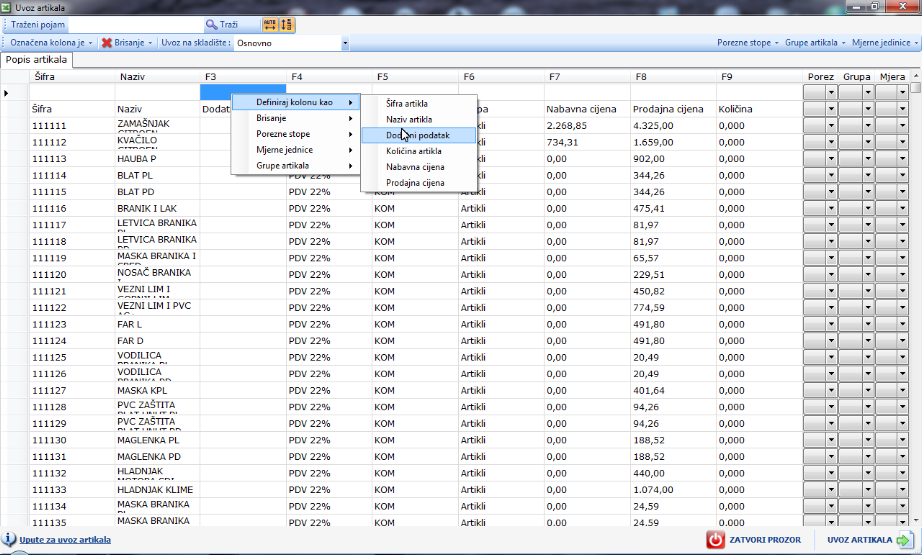Click the Mjera column header
Image resolution: width=922 pixels, height=555 pixels.
tap(892, 76)
